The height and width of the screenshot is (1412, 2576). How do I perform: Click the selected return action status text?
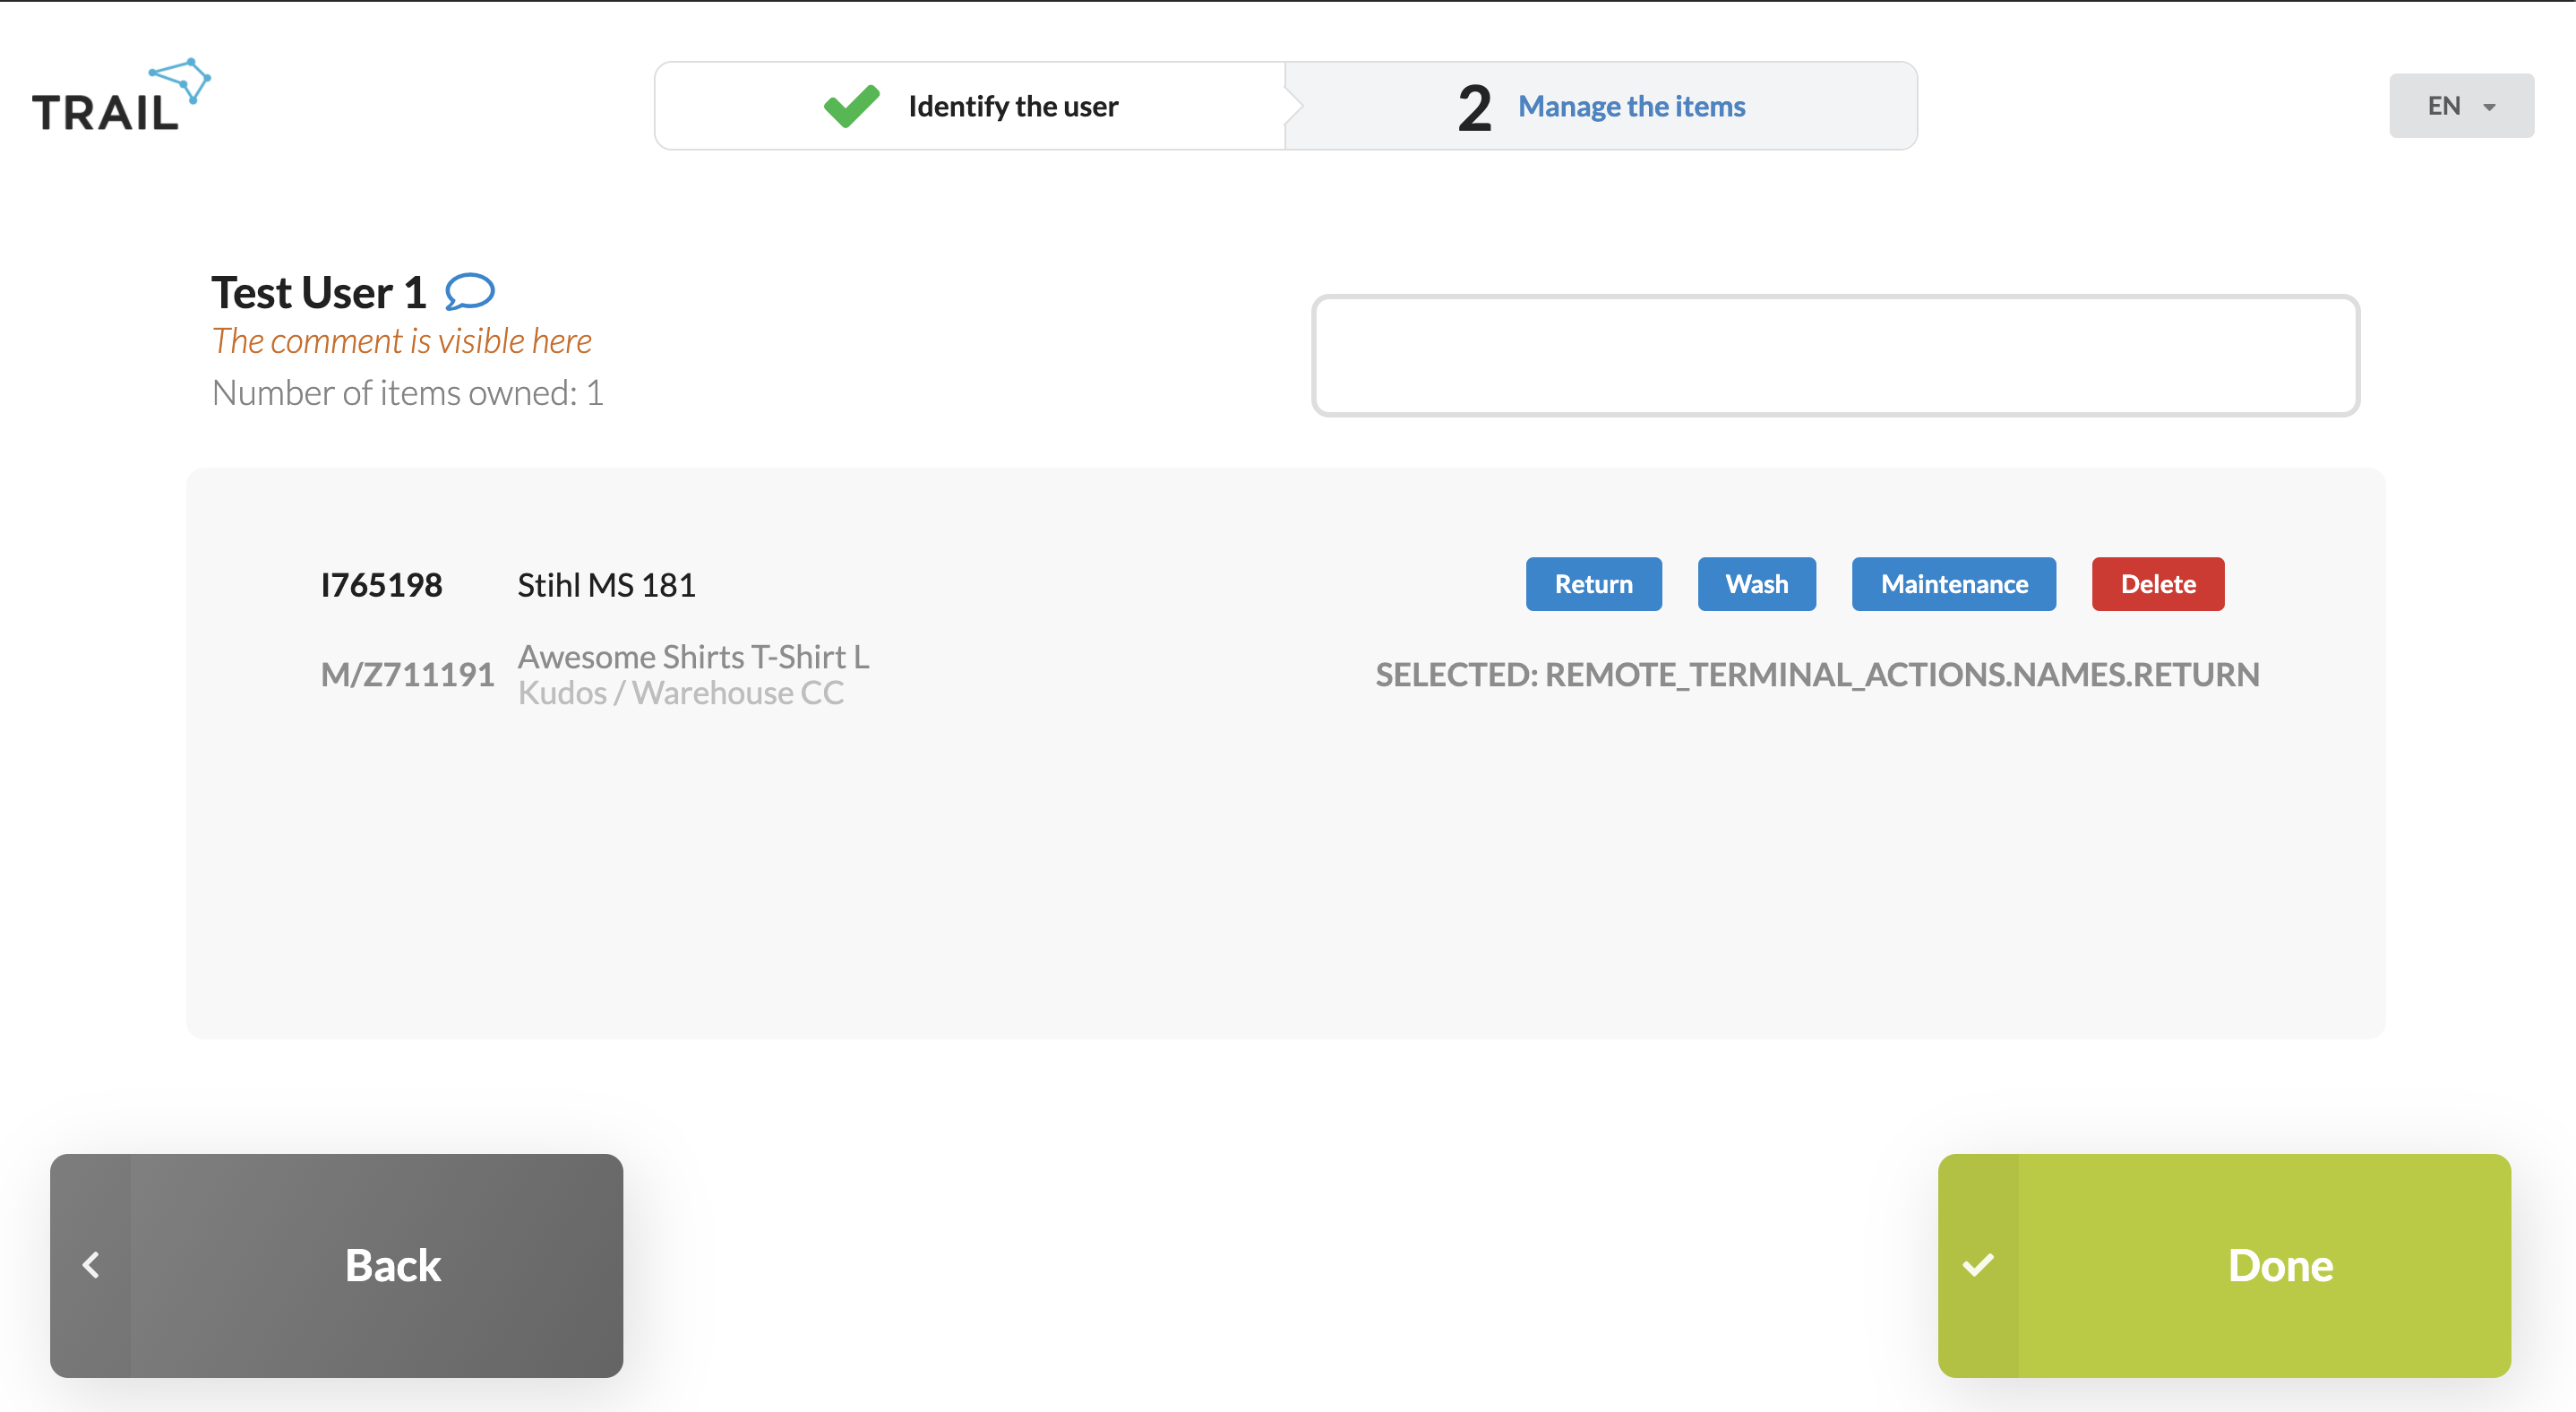(x=1817, y=675)
